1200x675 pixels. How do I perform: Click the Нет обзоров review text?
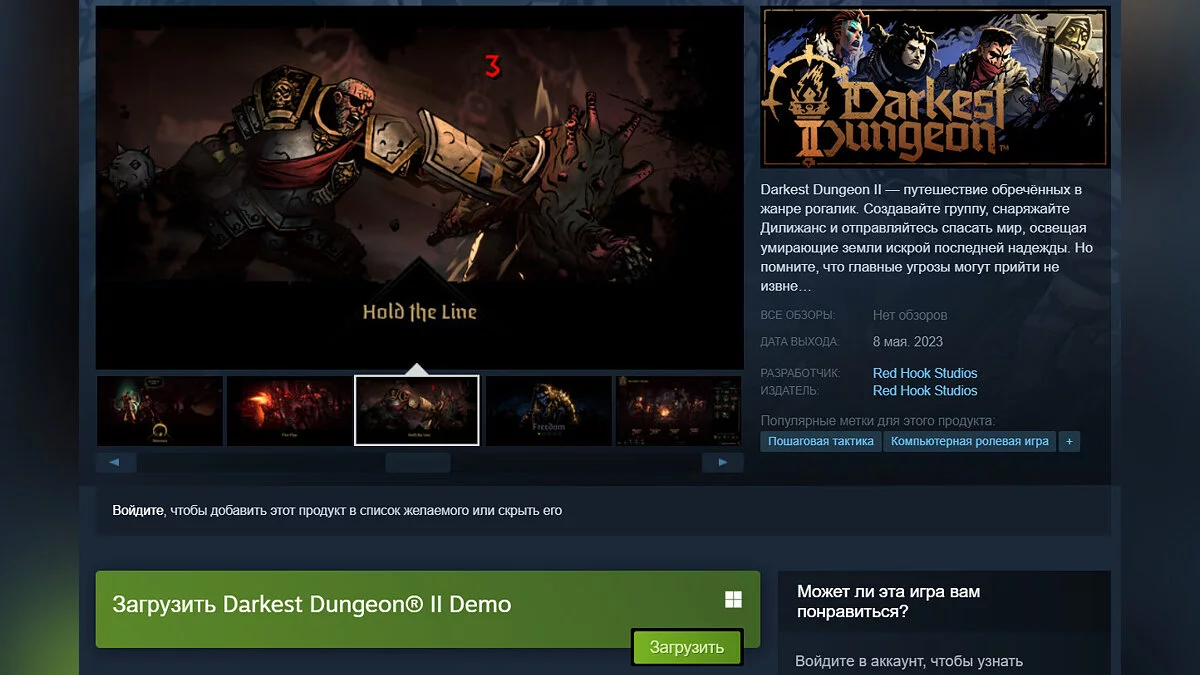pyautogui.click(x=910, y=316)
